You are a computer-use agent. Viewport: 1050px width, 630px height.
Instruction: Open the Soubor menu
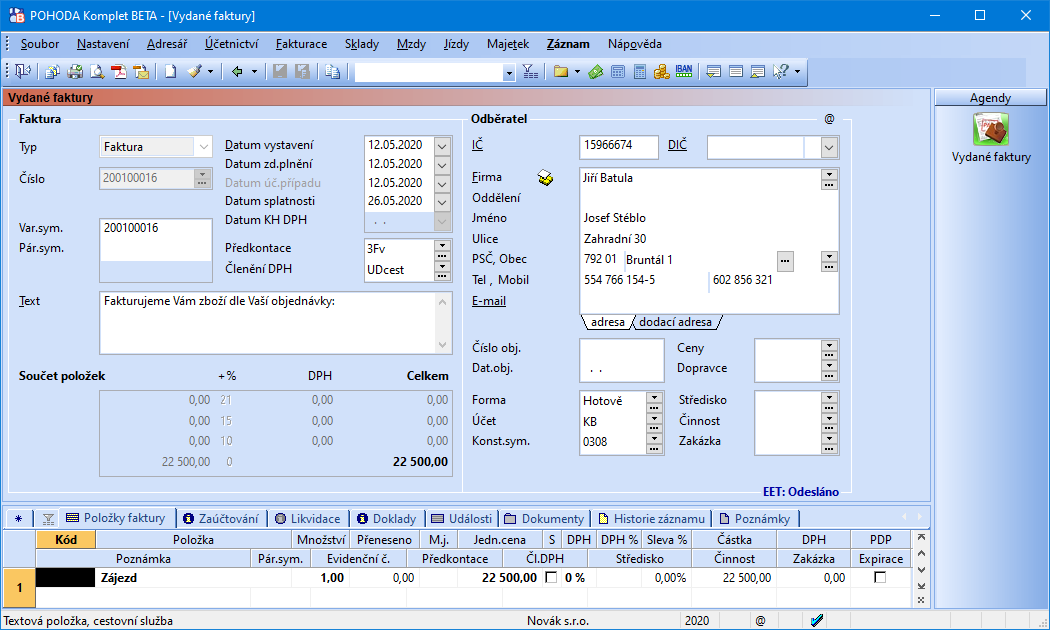click(x=40, y=44)
